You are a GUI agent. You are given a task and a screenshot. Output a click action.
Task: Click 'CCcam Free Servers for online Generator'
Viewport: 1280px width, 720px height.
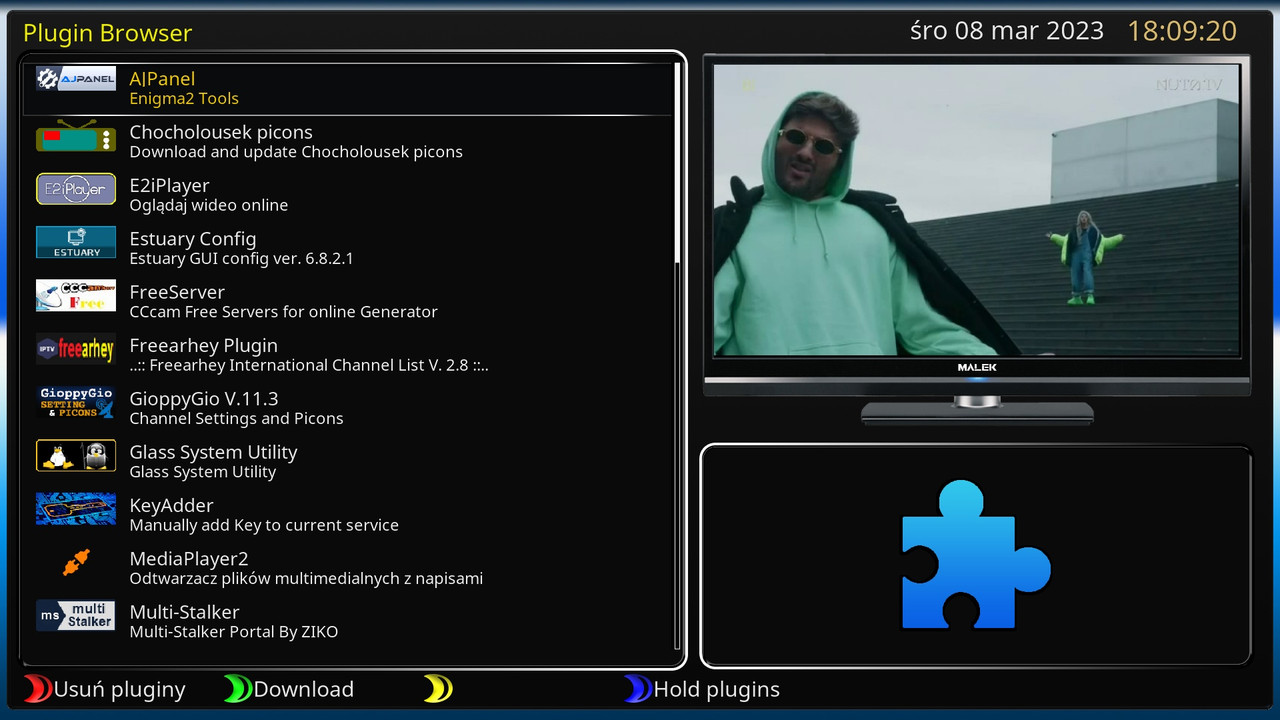pos(283,312)
